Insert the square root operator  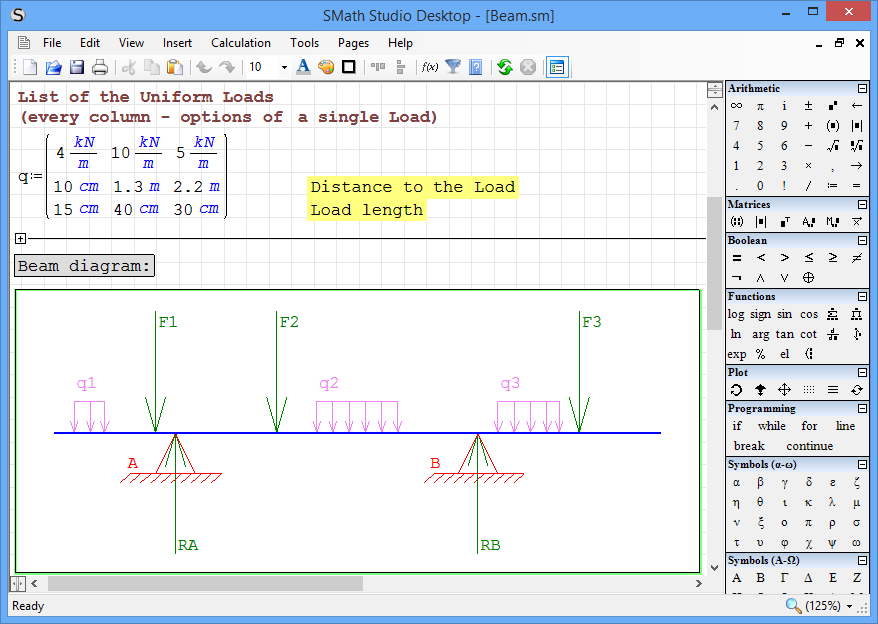pos(833,146)
